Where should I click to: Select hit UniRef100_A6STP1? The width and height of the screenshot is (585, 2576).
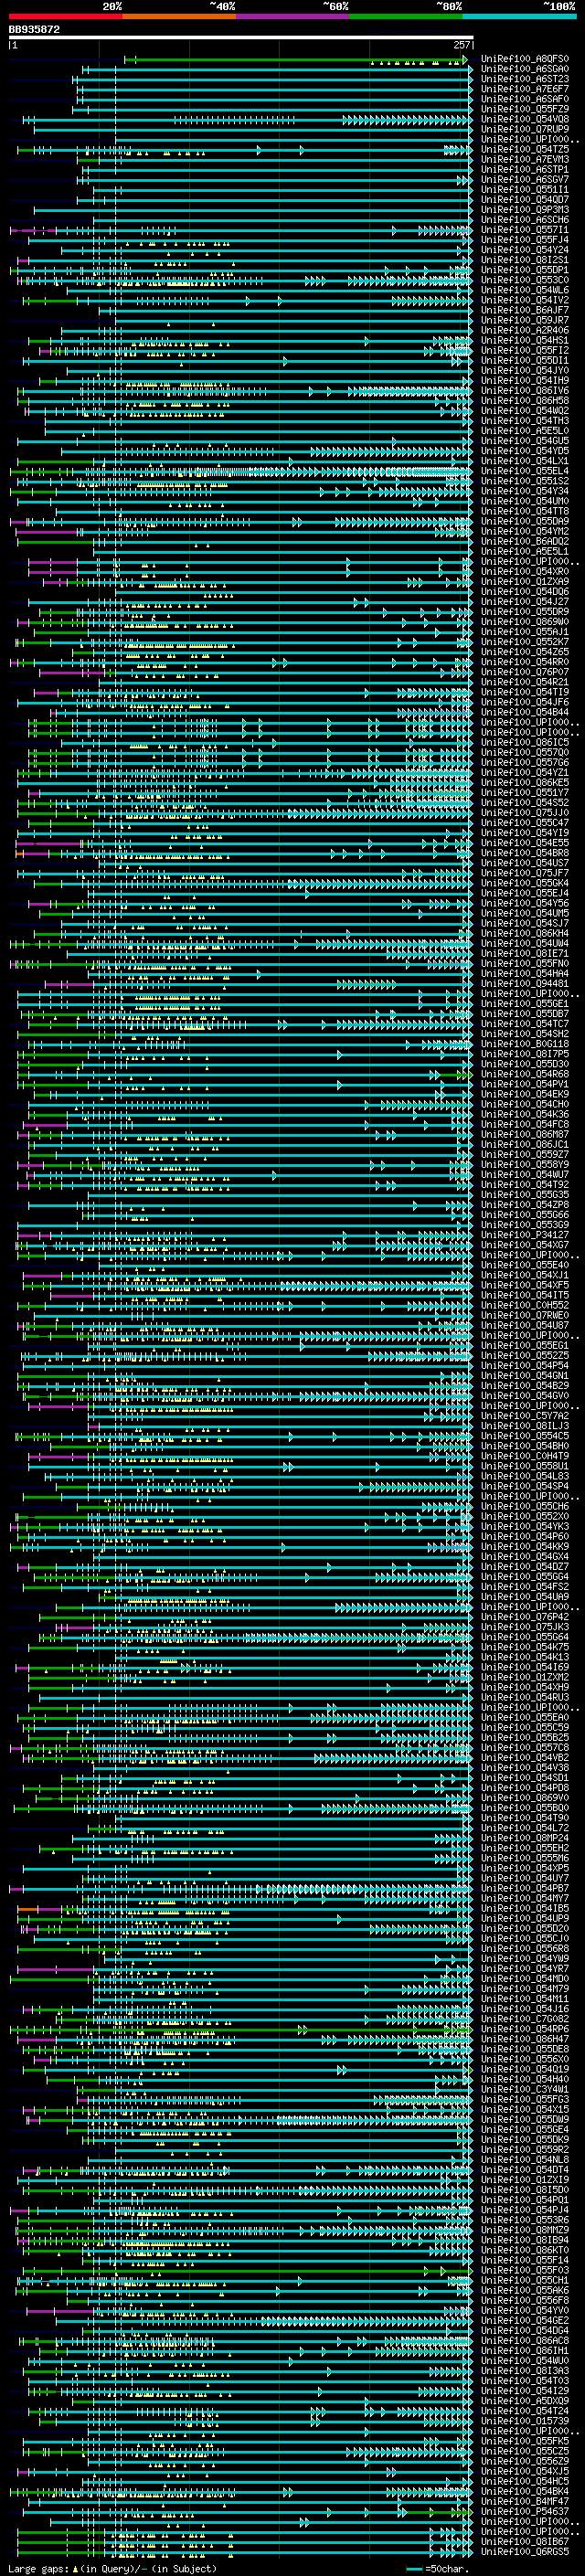(525, 169)
